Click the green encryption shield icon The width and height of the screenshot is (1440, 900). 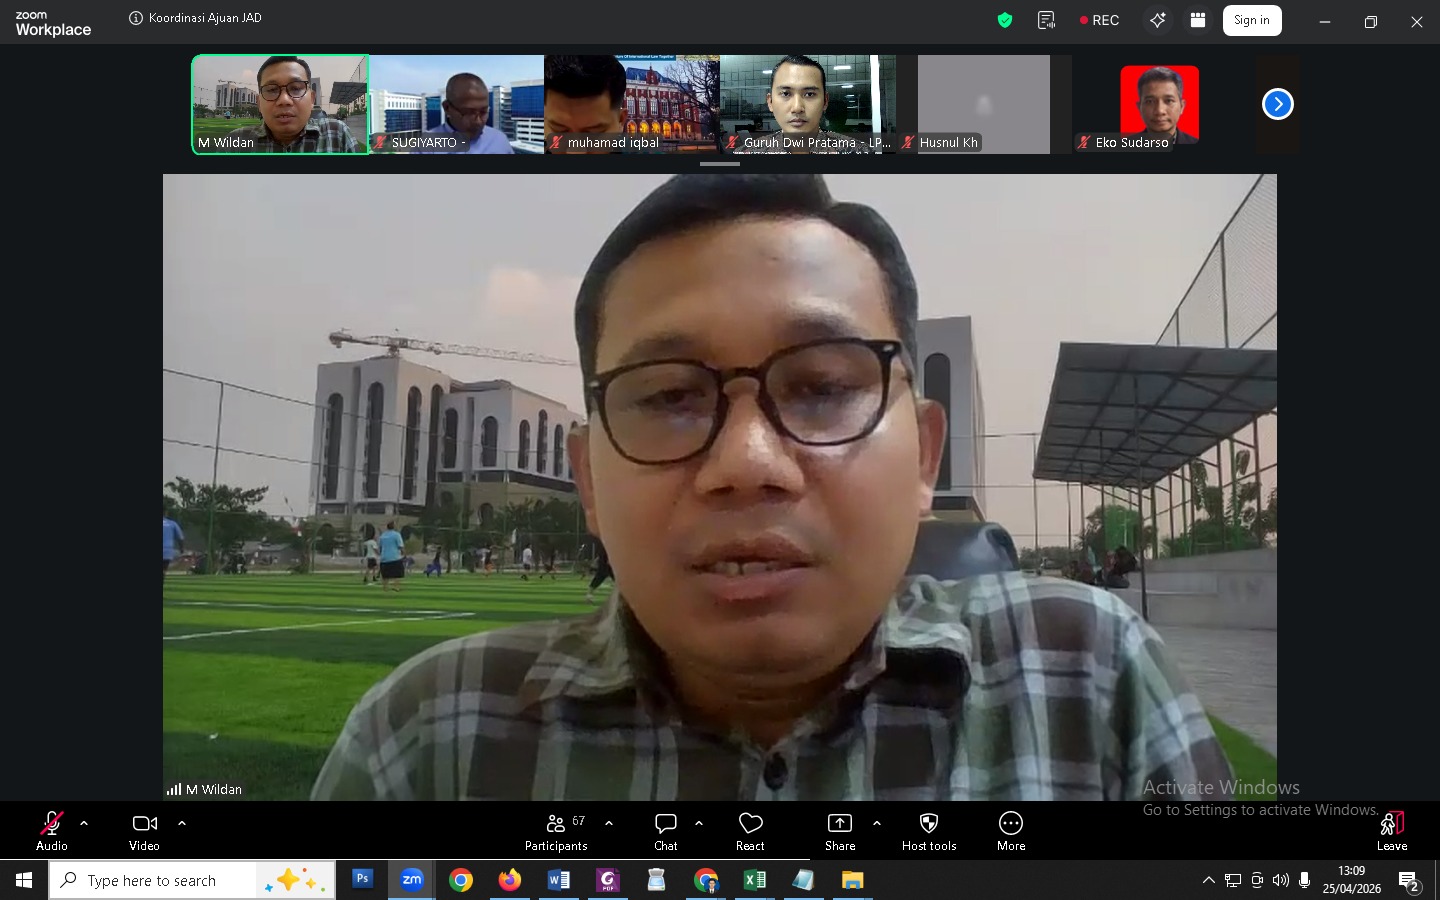(x=1005, y=20)
